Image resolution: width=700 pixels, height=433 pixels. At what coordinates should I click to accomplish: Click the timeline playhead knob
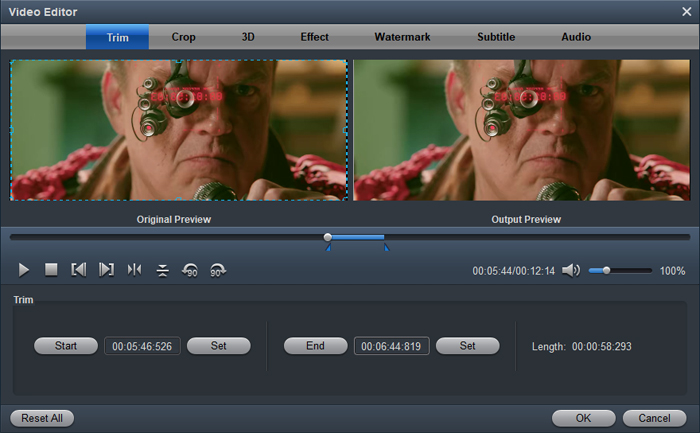coord(328,237)
